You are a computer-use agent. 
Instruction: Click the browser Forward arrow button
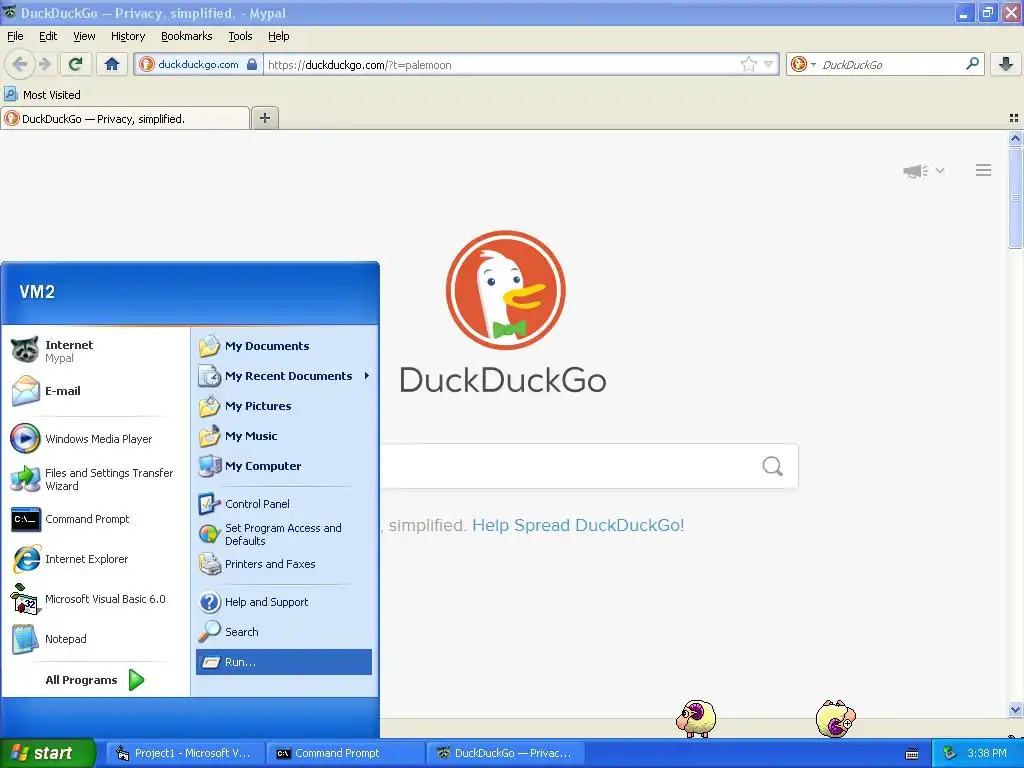click(44, 64)
